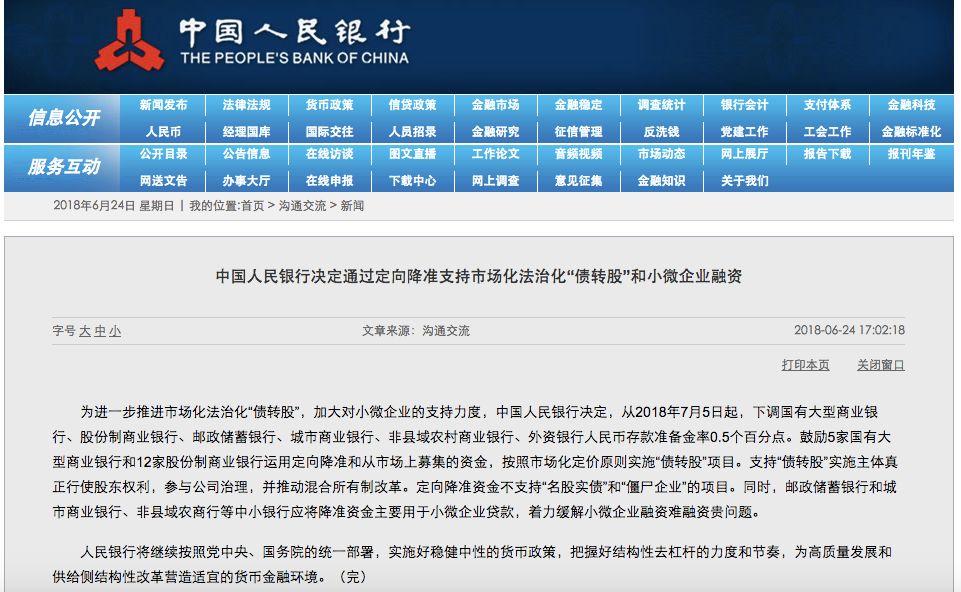Screen dimensions: 961x592
Task: Go to 金融科技 section
Action: tap(911, 105)
